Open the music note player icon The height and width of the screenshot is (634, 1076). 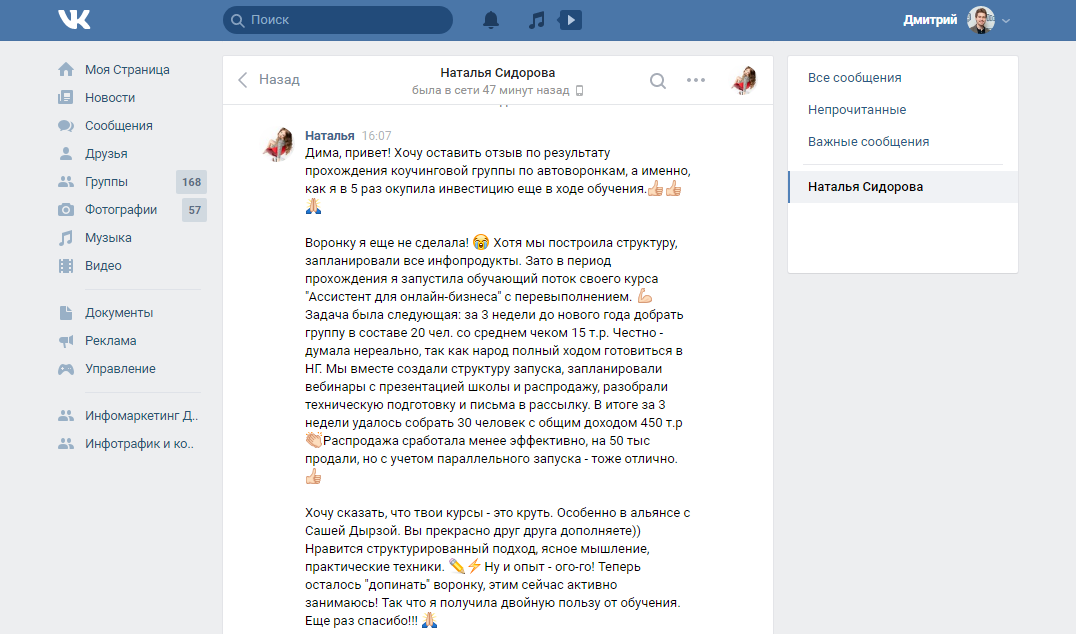(537, 20)
